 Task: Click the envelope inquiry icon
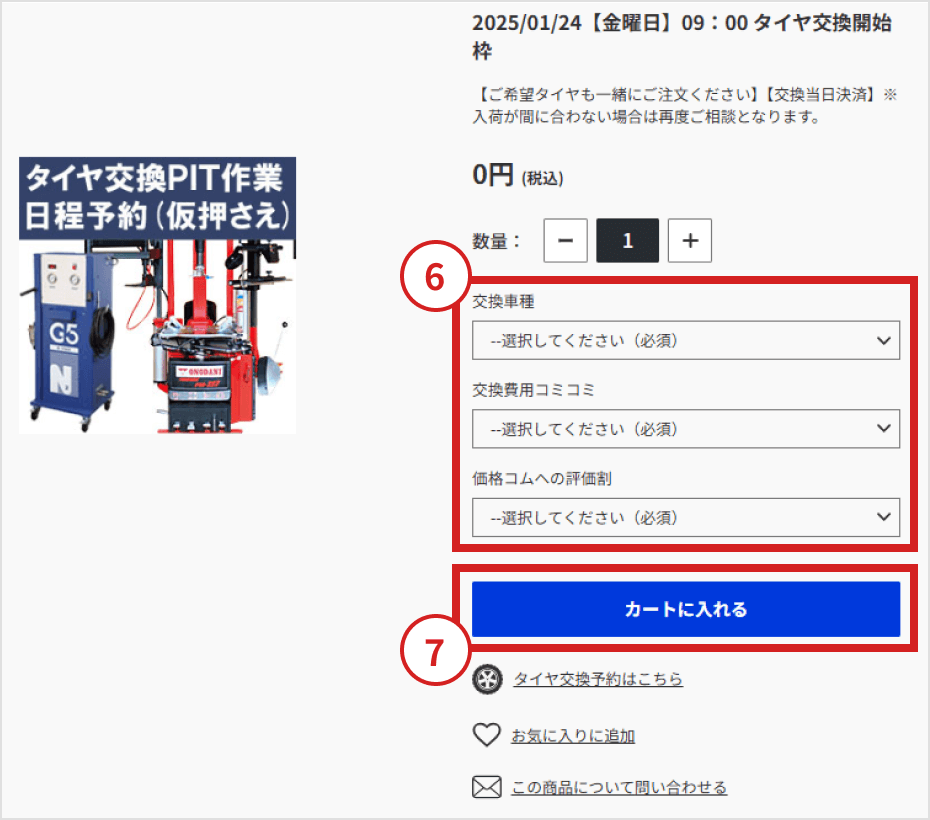coord(487,787)
